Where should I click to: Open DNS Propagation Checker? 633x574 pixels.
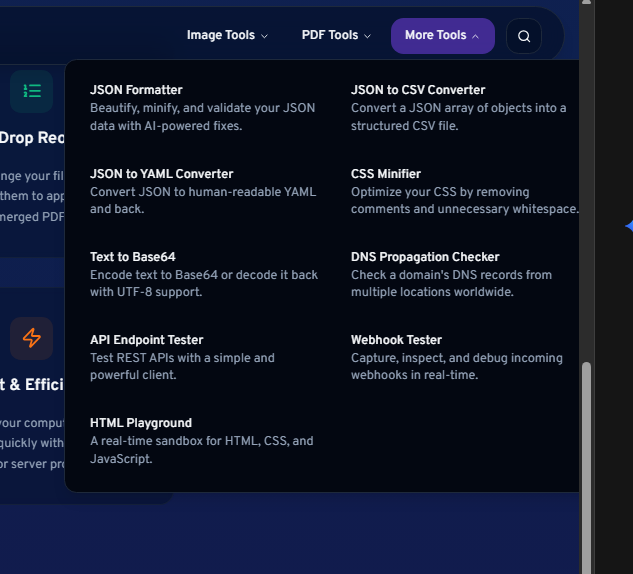(x=425, y=257)
